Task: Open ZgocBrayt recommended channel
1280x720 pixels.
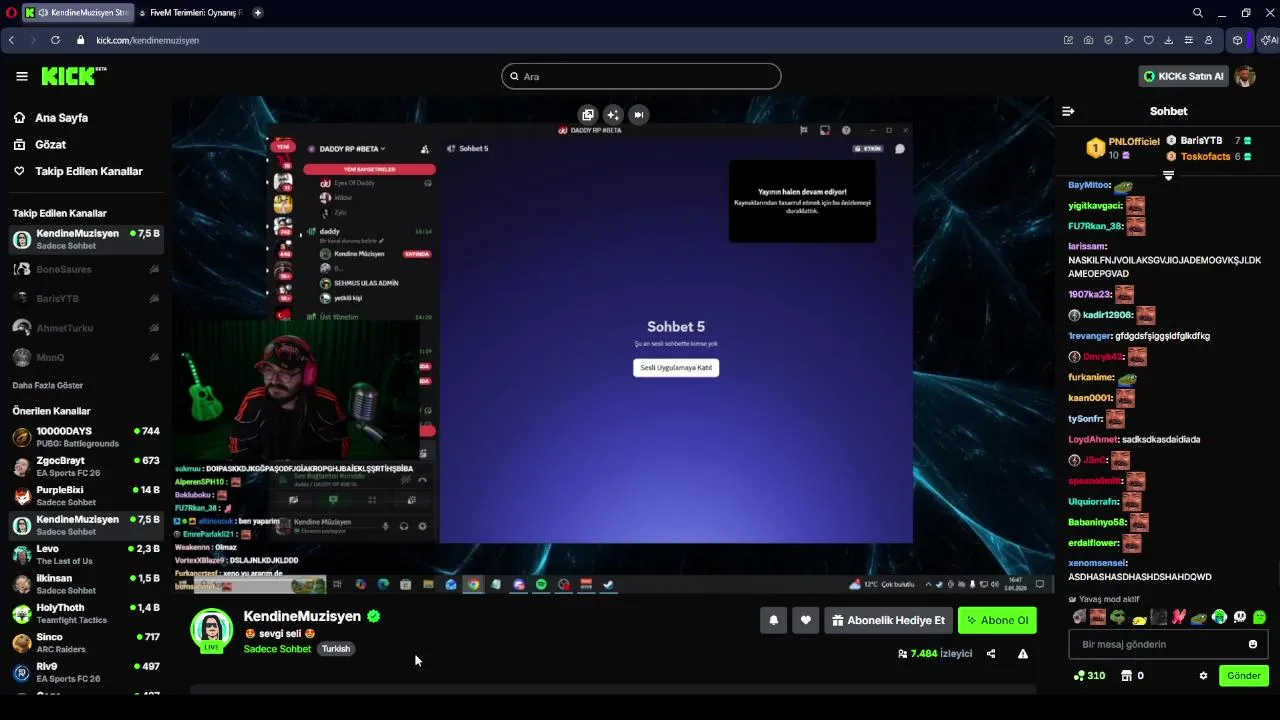Action: [x=86, y=467]
